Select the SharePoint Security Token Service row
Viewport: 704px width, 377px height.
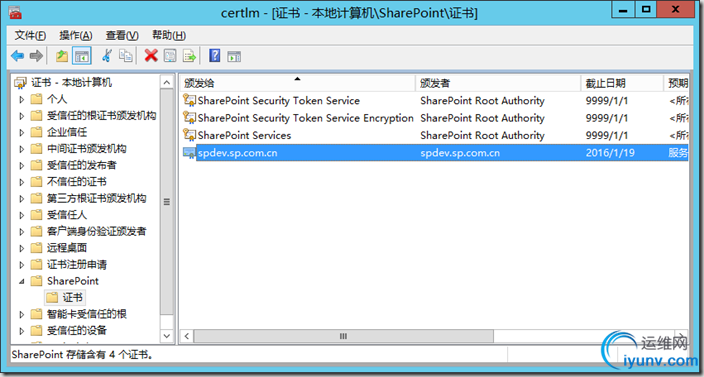(434, 101)
